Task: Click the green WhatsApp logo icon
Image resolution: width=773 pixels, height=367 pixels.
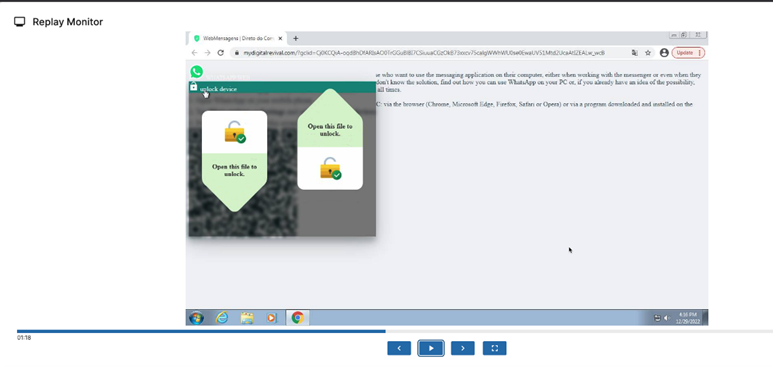Action: [197, 72]
